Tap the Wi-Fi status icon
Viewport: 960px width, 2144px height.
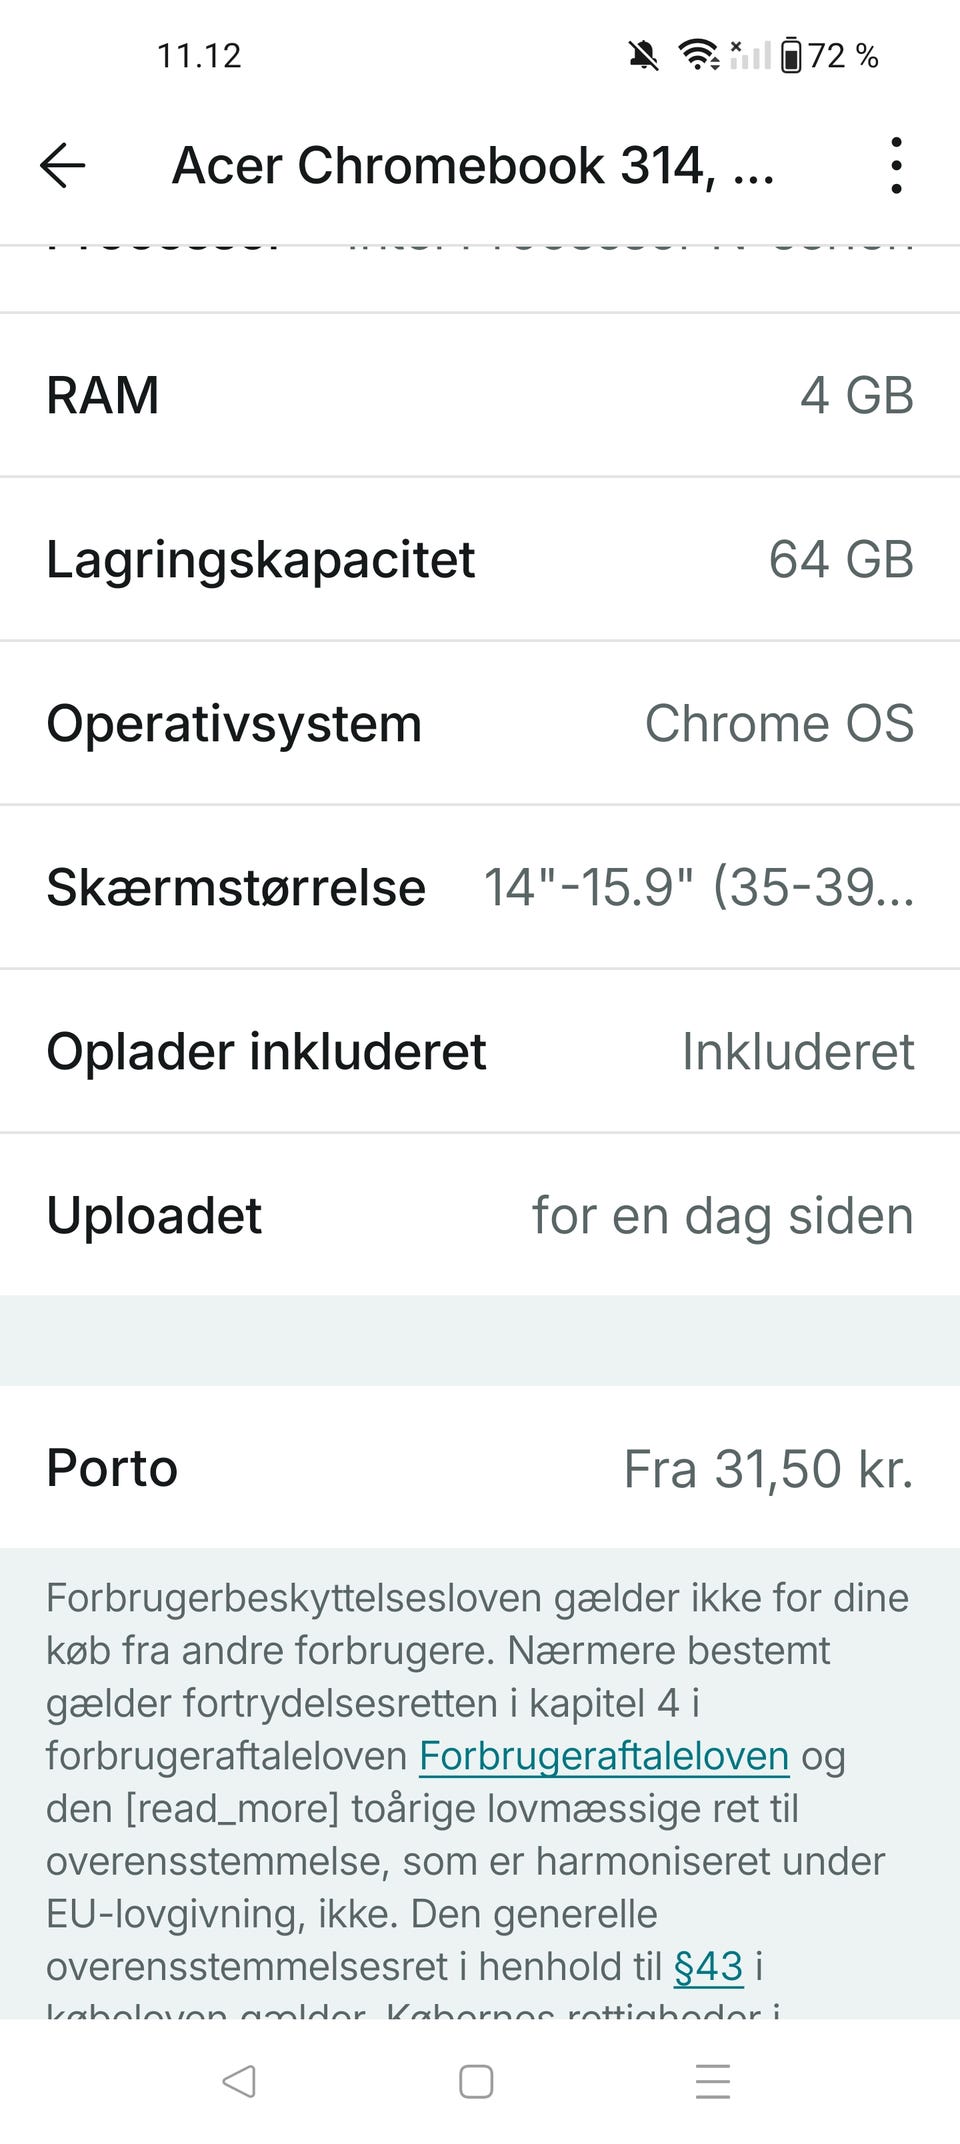tap(698, 54)
